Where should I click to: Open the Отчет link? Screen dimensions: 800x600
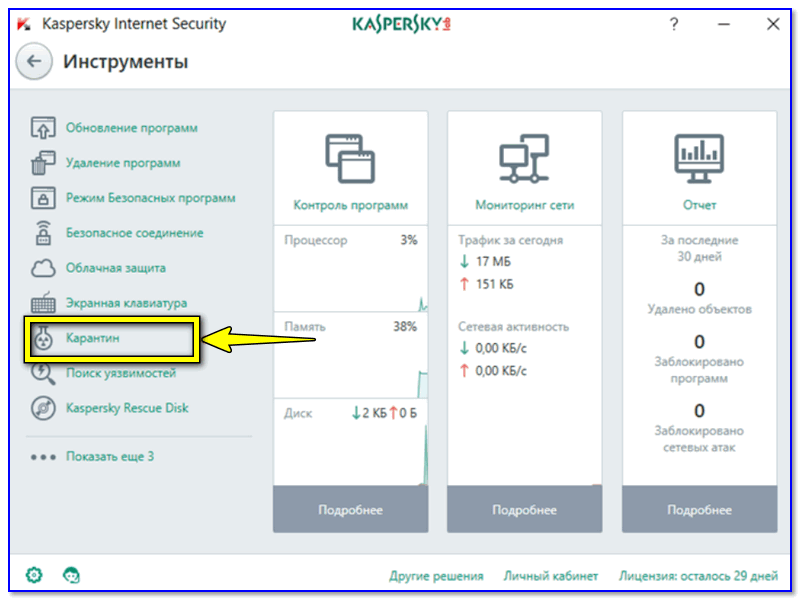pos(699,205)
